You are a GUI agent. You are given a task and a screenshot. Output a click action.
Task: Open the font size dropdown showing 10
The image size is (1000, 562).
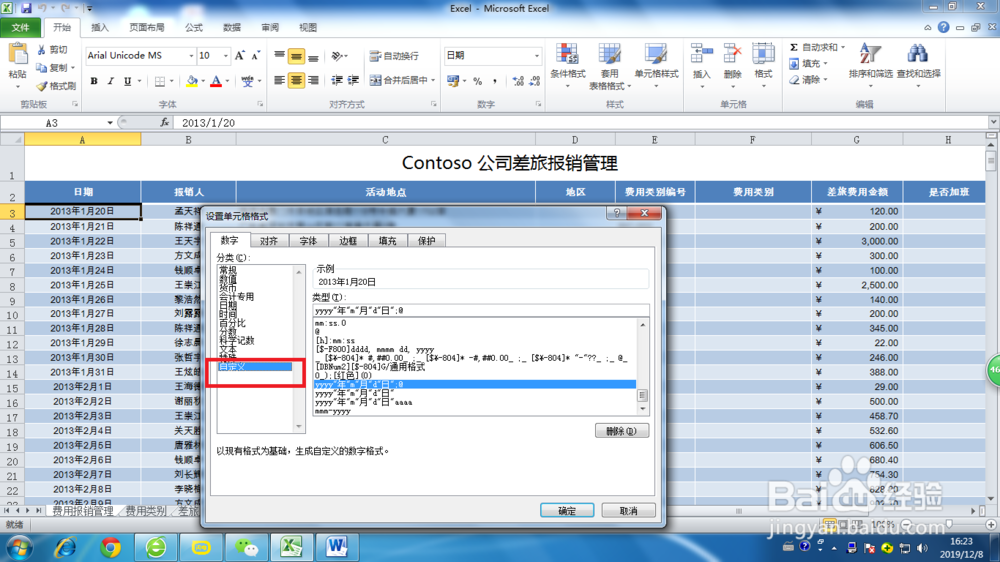click(225, 55)
